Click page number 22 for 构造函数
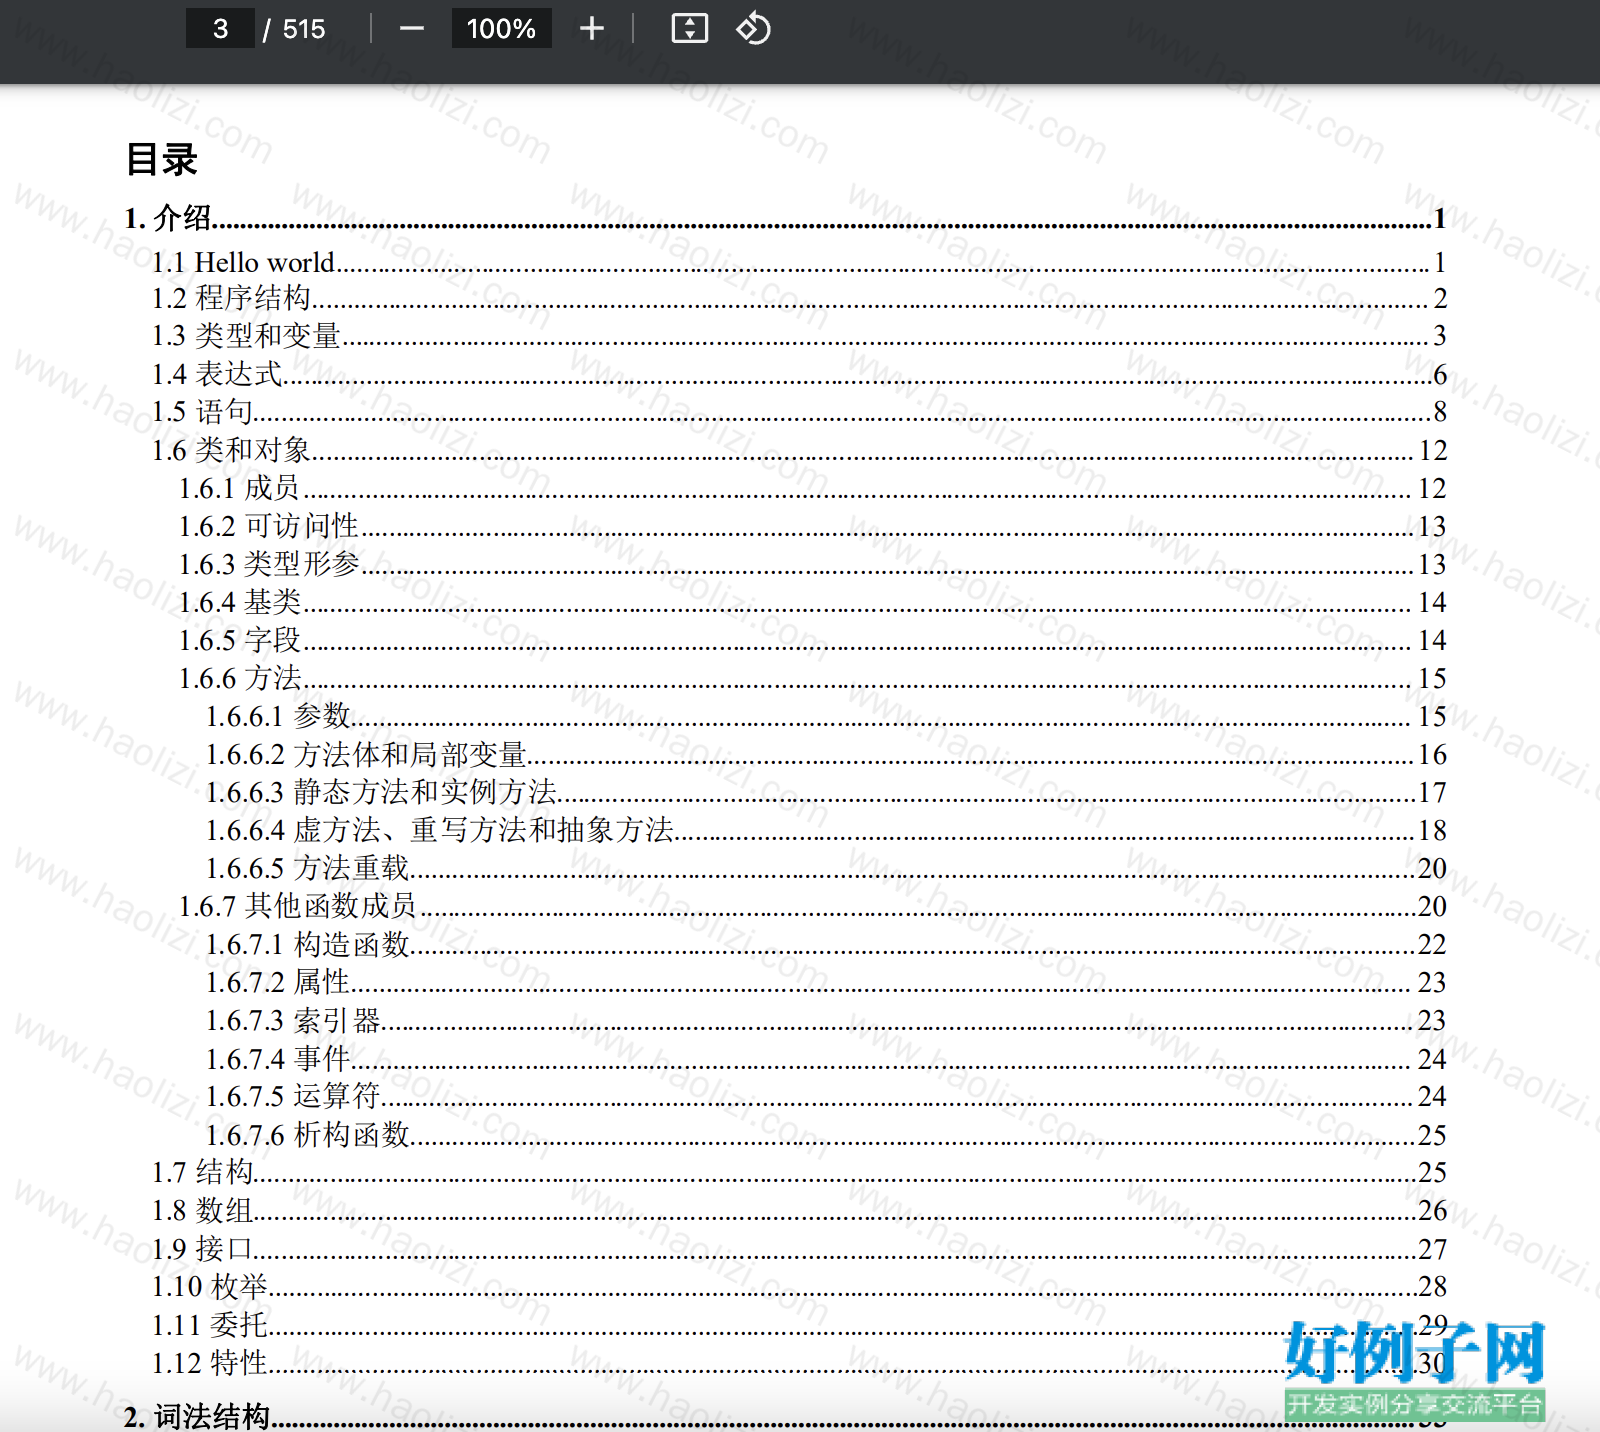This screenshot has width=1600, height=1432. click(1433, 944)
